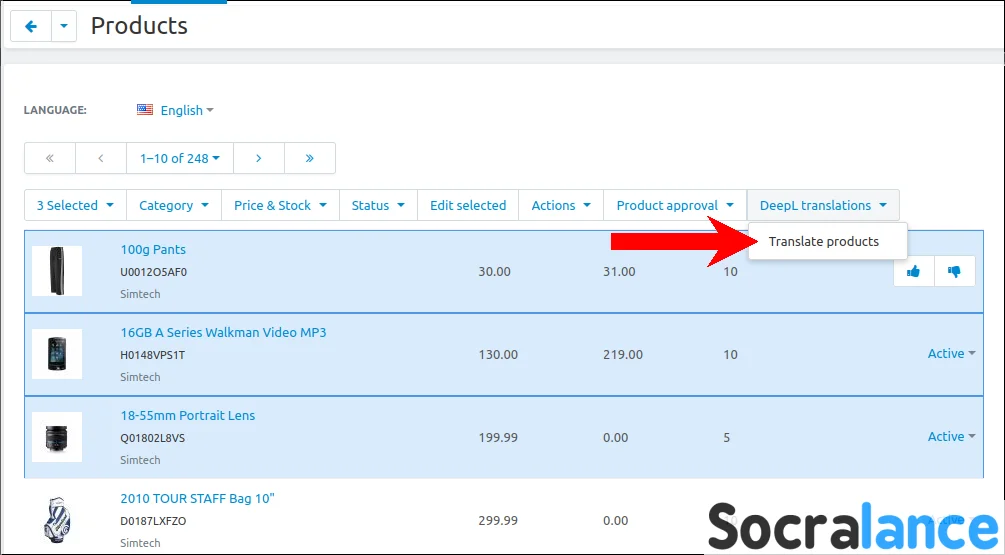This screenshot has height=555, width=1005.
Task: Toggle Active status for 18-55mm Portrait Lens
Action: (951, 437)
